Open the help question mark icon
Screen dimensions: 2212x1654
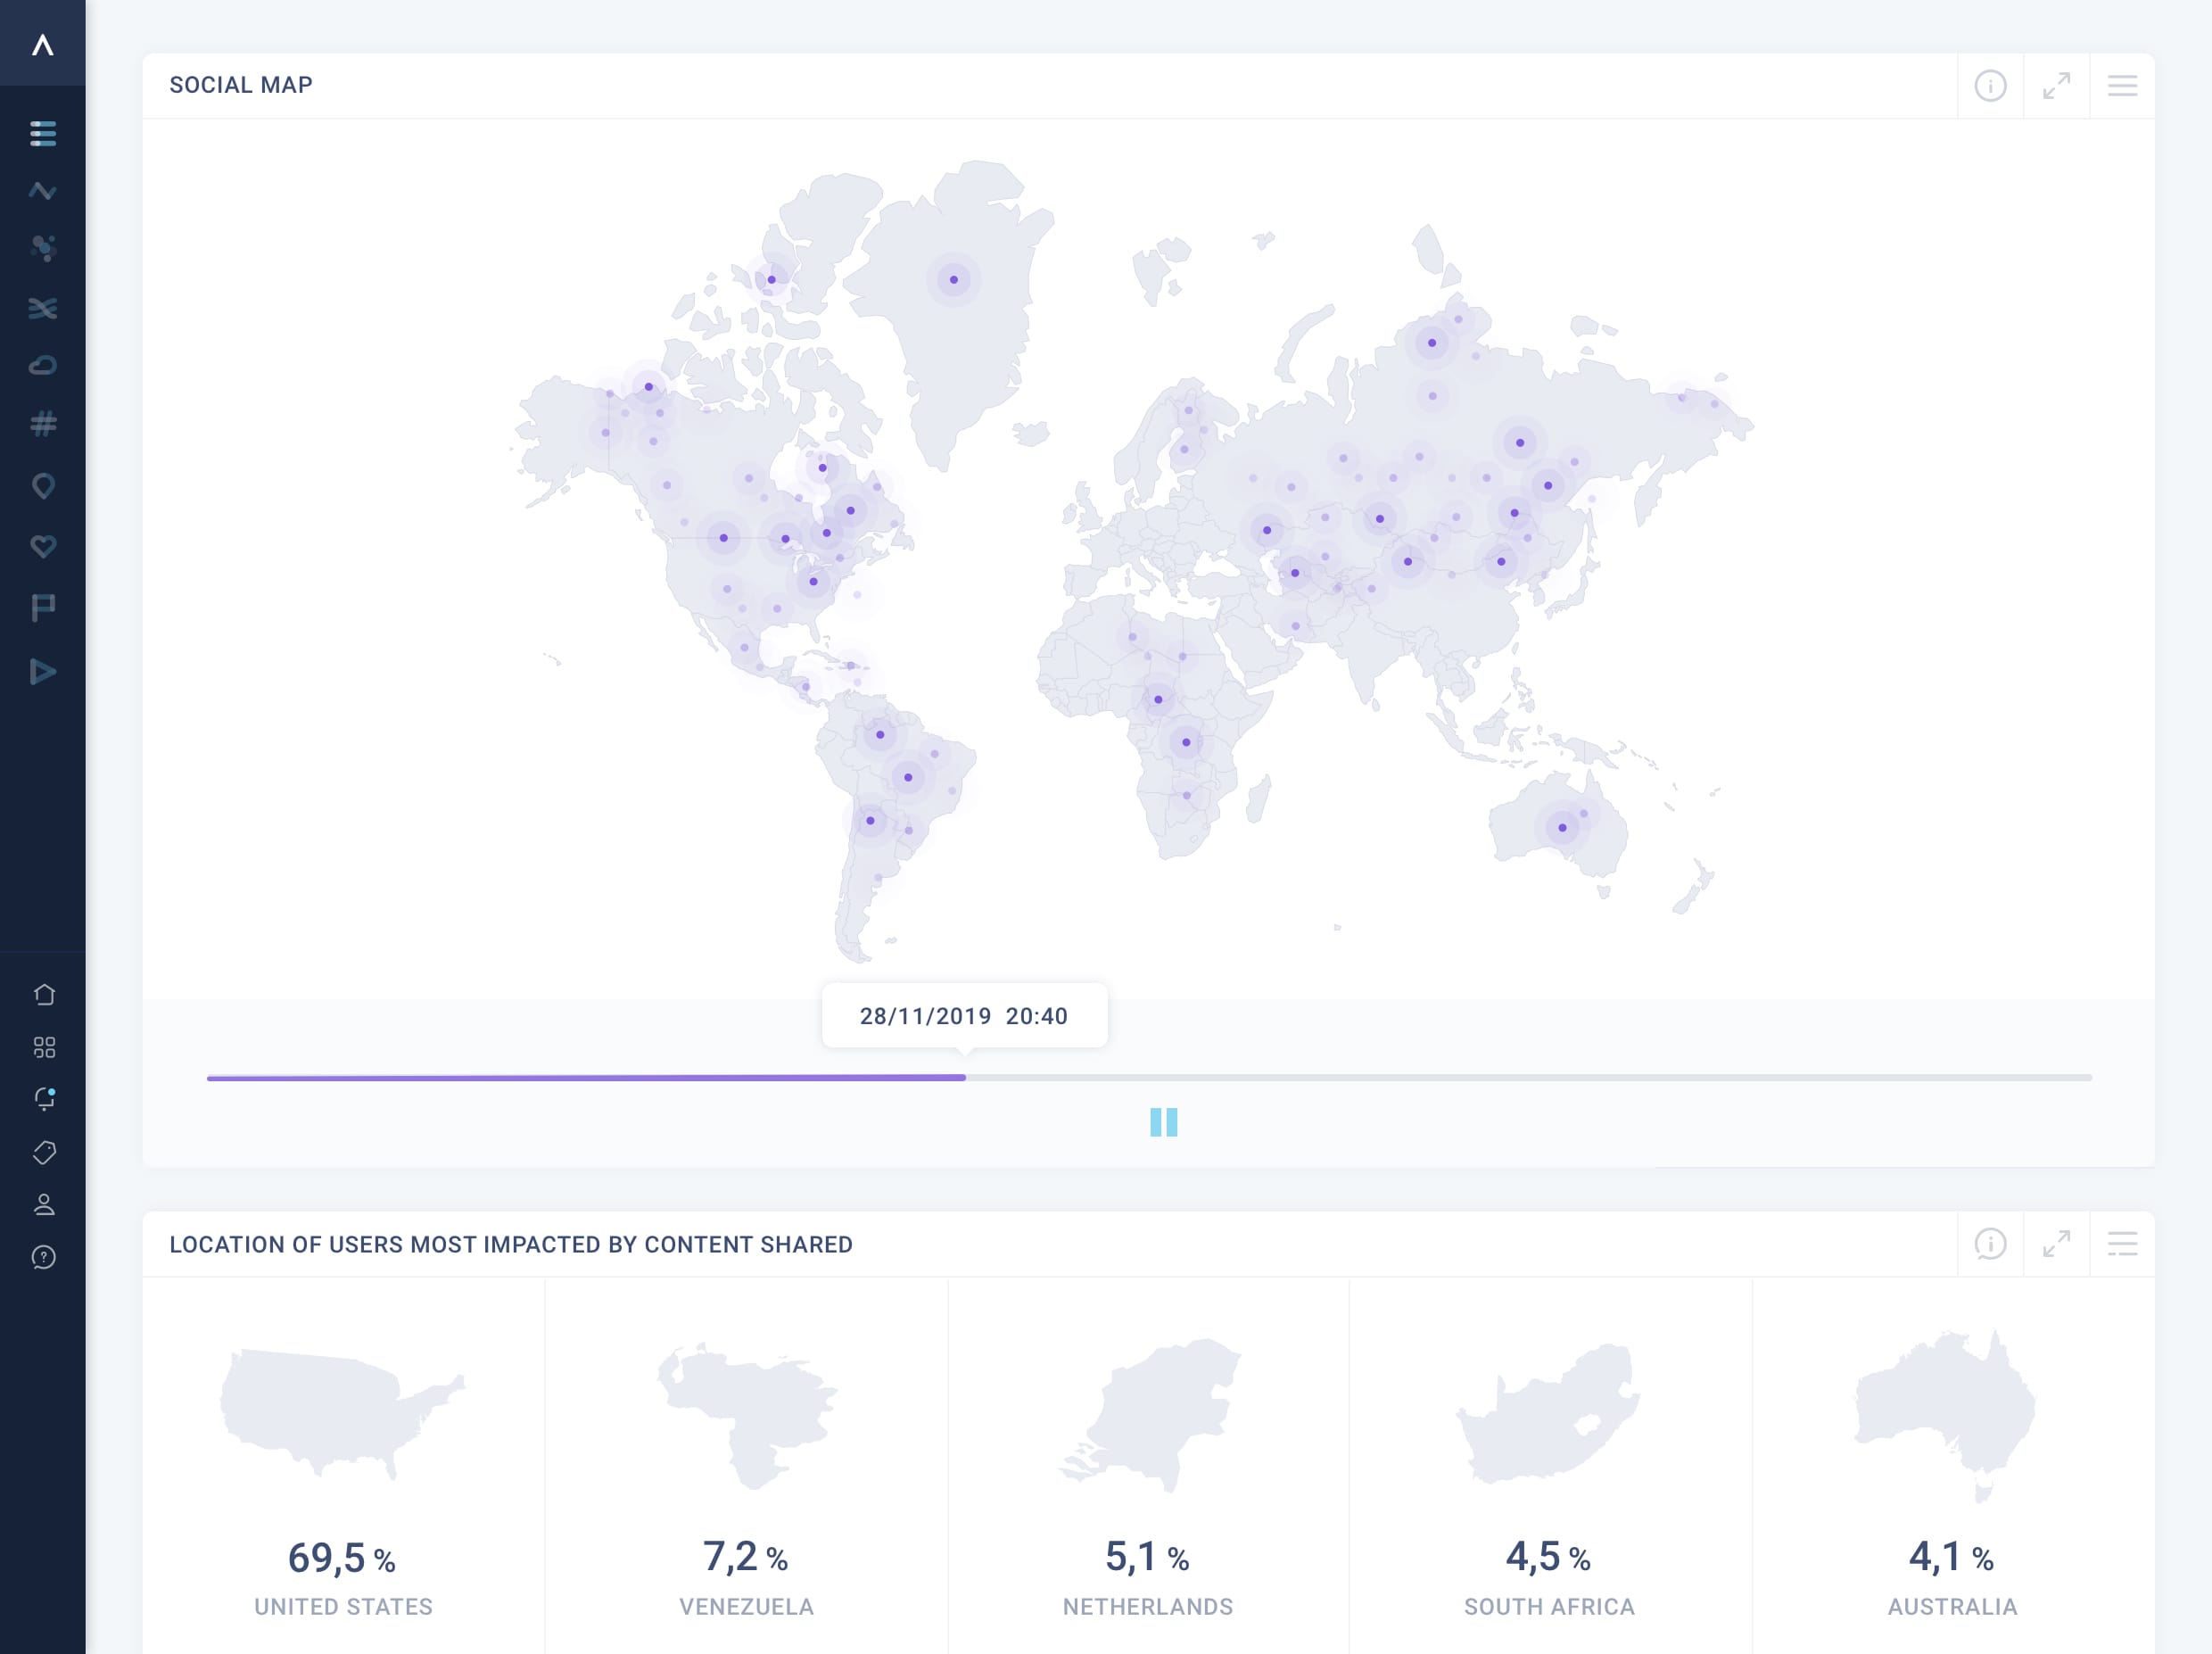point(44,1257)
